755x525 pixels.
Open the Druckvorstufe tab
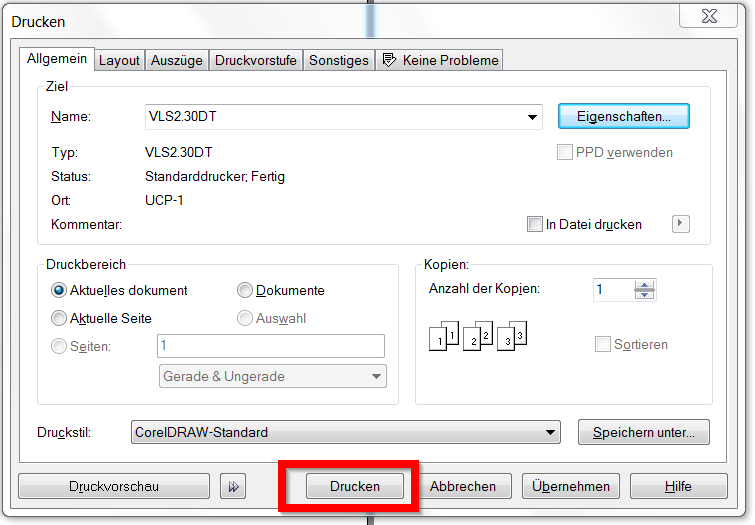255,60
